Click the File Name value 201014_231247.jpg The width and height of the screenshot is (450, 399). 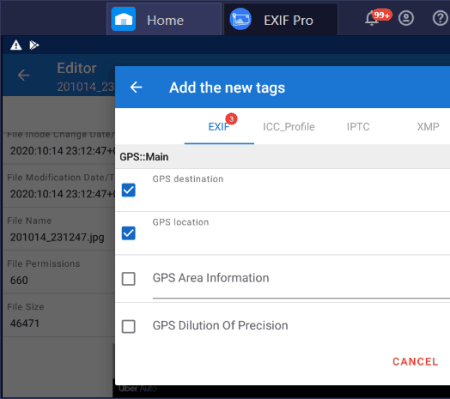pyautogui.click(x=57, y=237)
